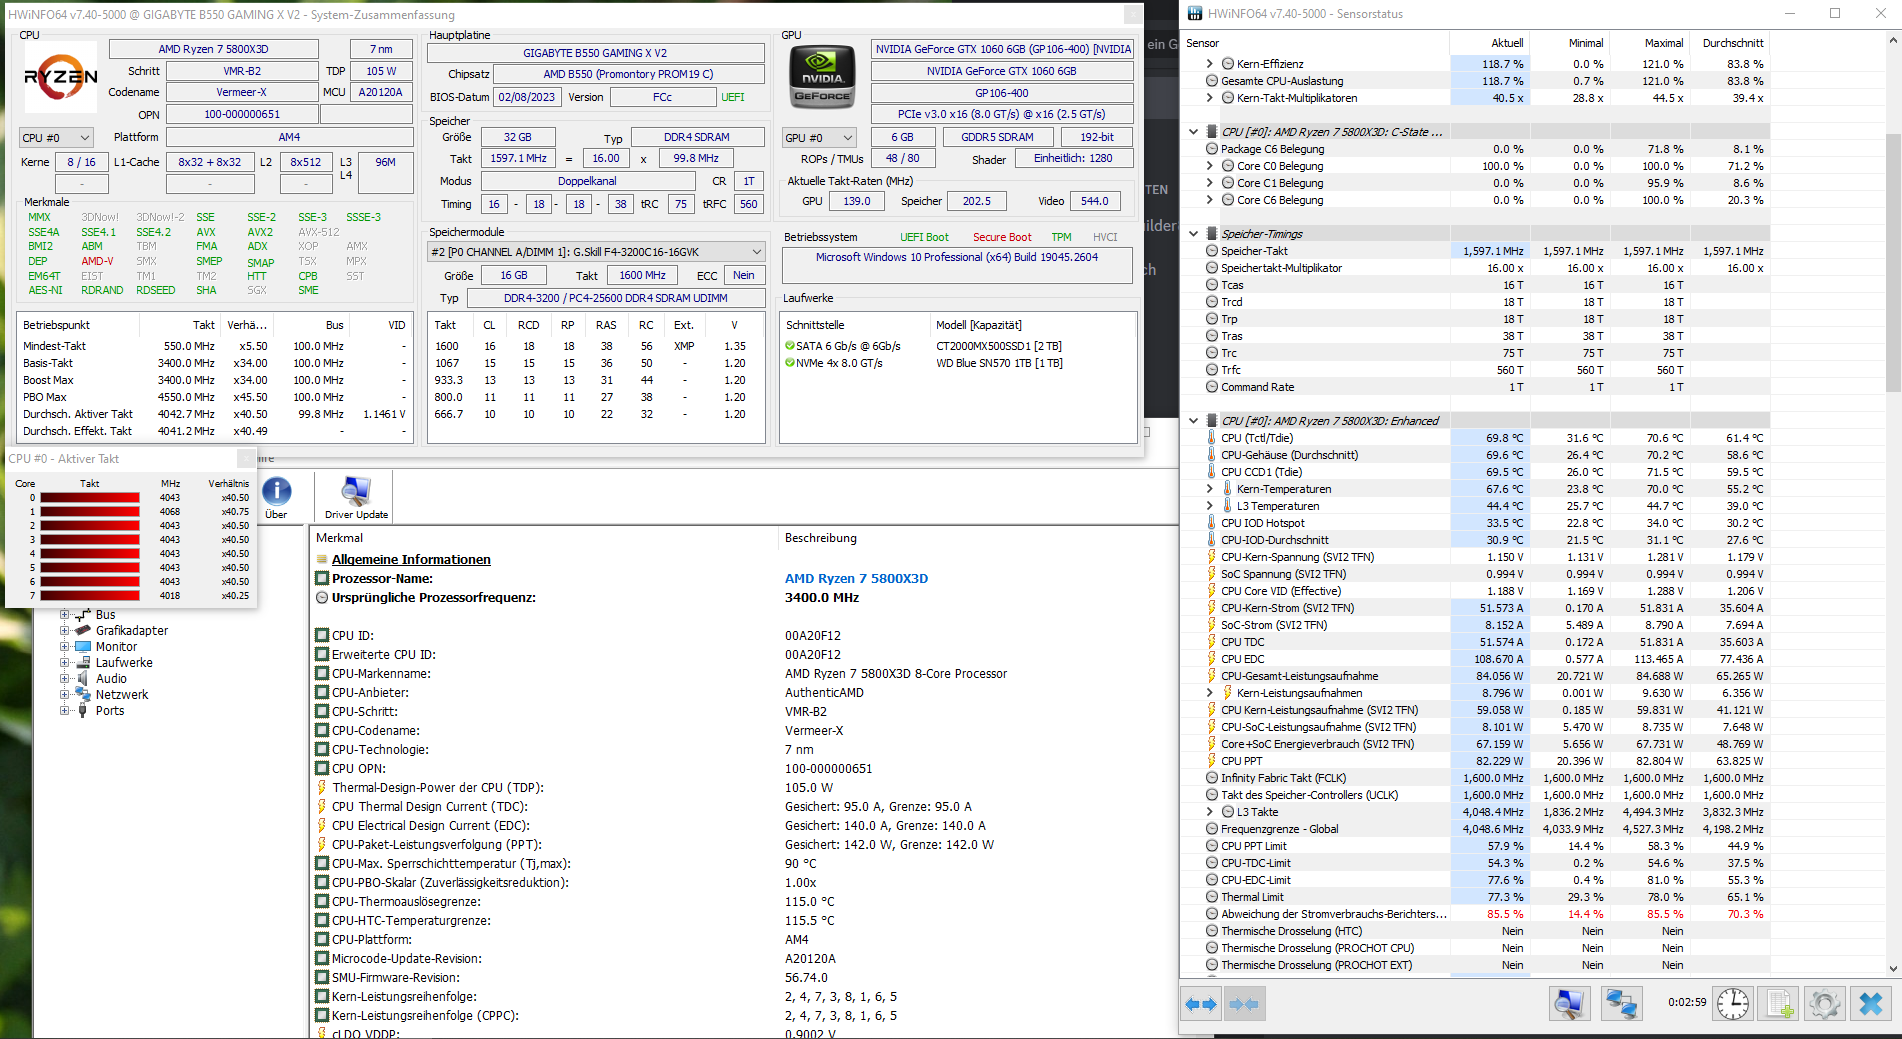Click the chip icon beside Speicher-Timings
Viewport: 1902px width, 1039px height.
coord(1212,233)
